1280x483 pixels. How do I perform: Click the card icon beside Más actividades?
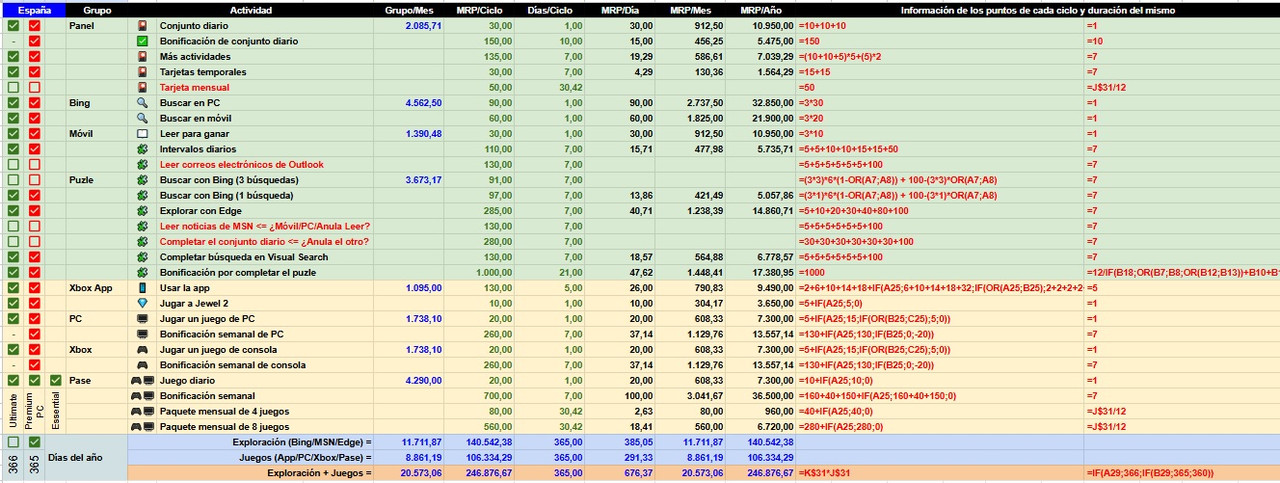pyautogui.click(x=142, y=57)
